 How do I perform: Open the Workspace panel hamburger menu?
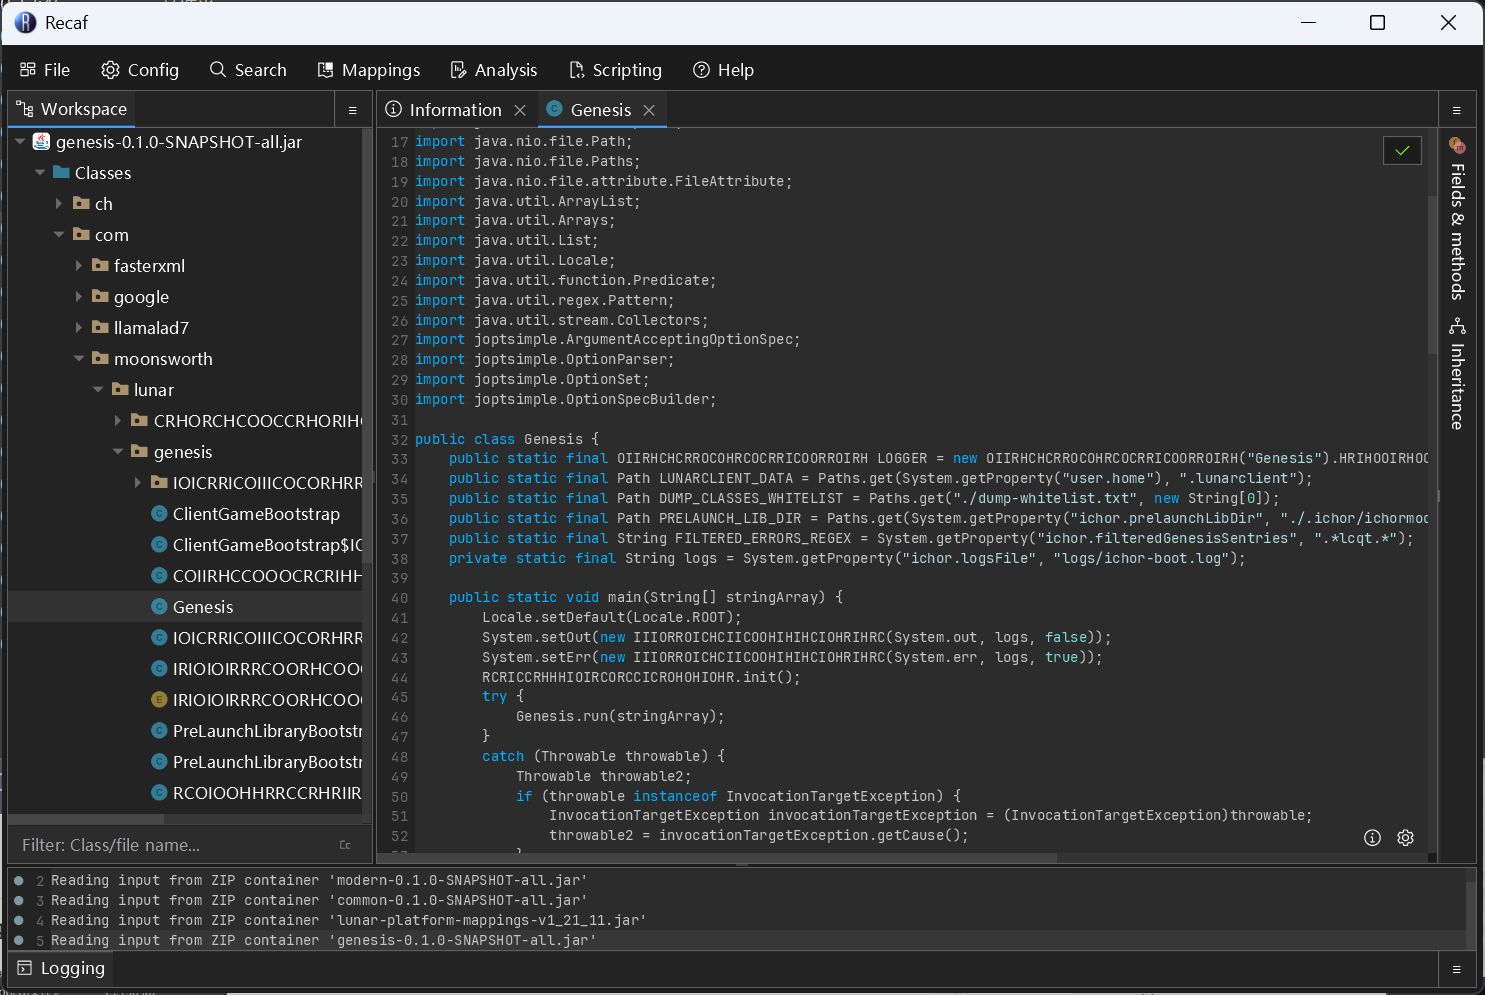(x=352, y=110)
